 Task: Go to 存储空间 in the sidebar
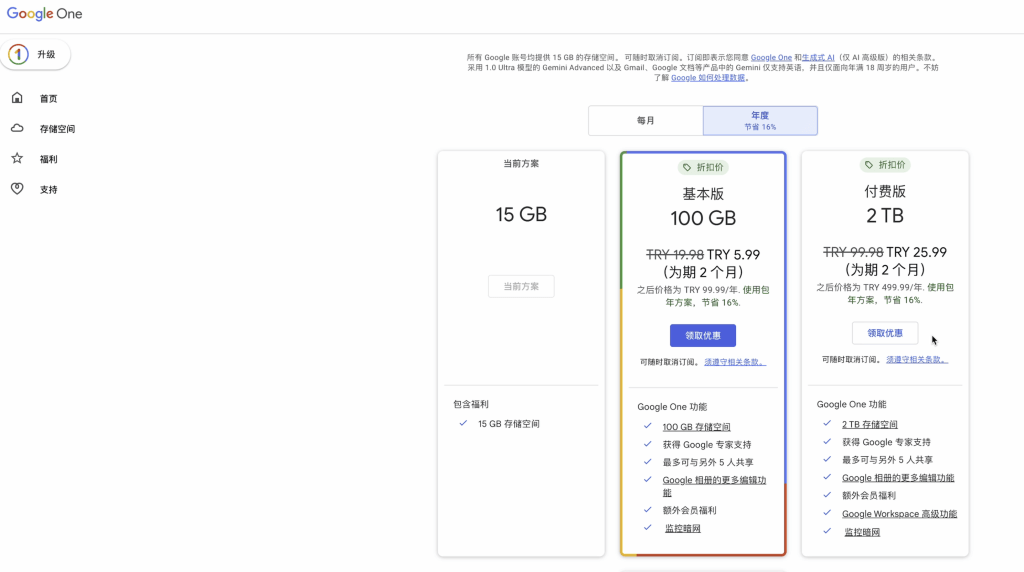(57, 129)
